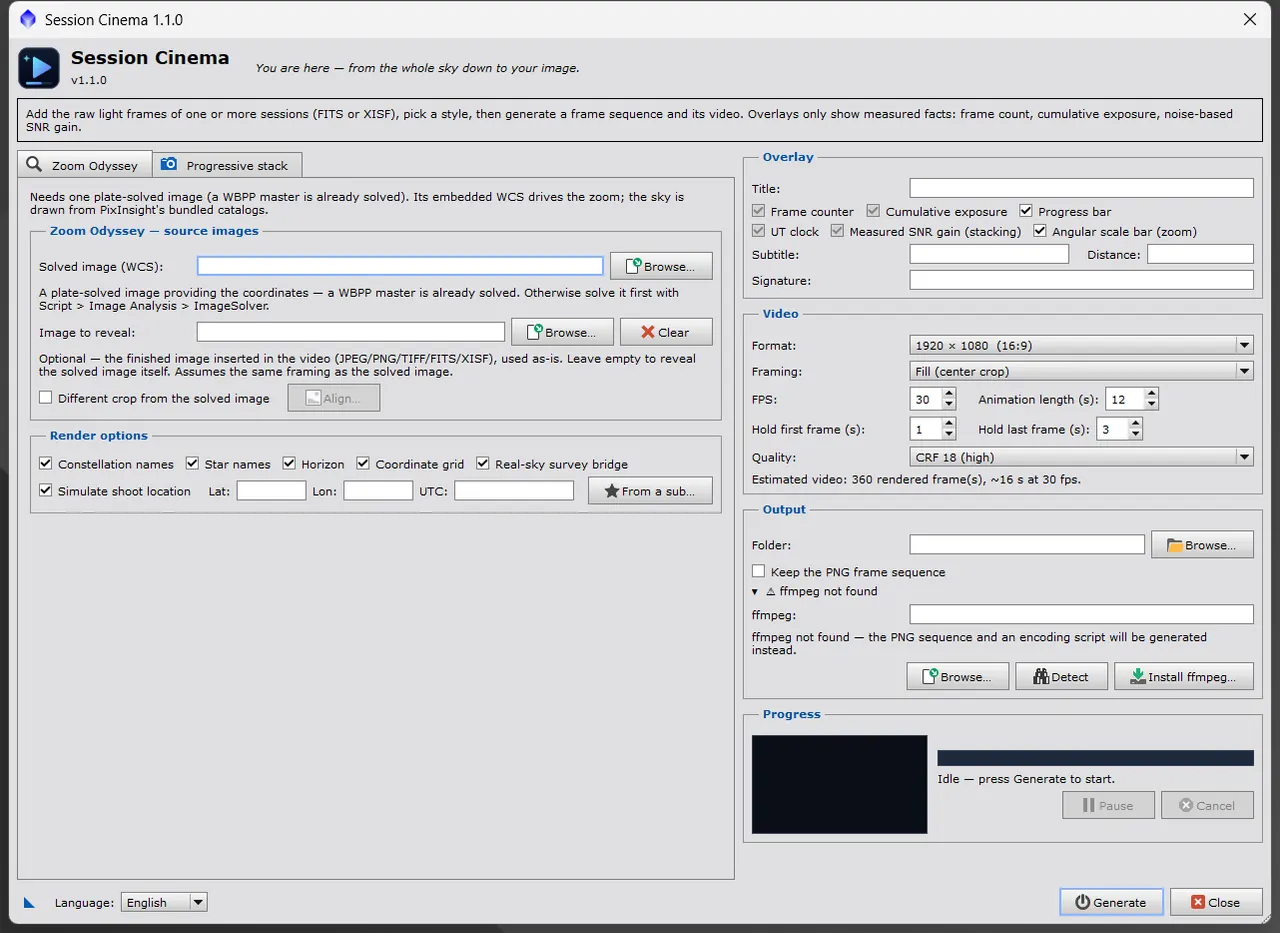This screenshot has width=1280, height=933.
Task: Click the Solved image (WCS) input field
Action: (x=400, y=266)
